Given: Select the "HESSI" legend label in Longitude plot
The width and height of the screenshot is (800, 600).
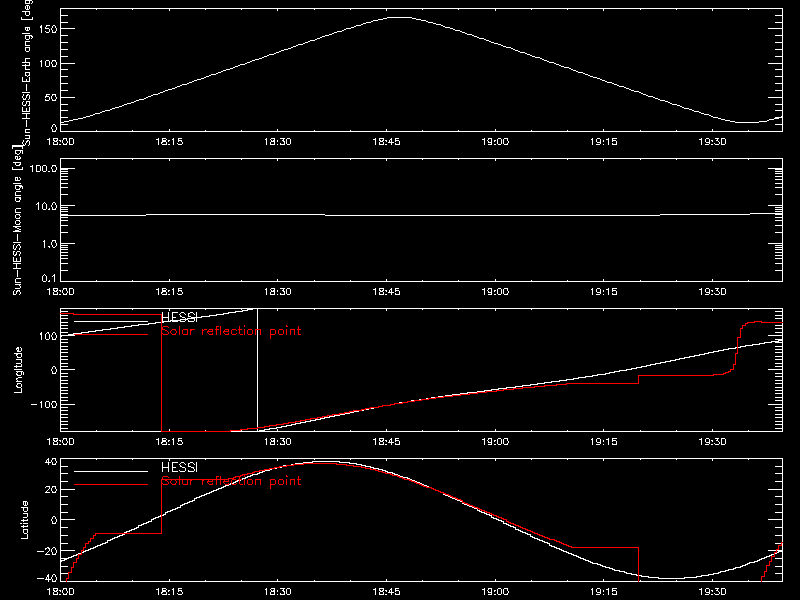Looking at the screenshot, I should [x=179, y=317].
